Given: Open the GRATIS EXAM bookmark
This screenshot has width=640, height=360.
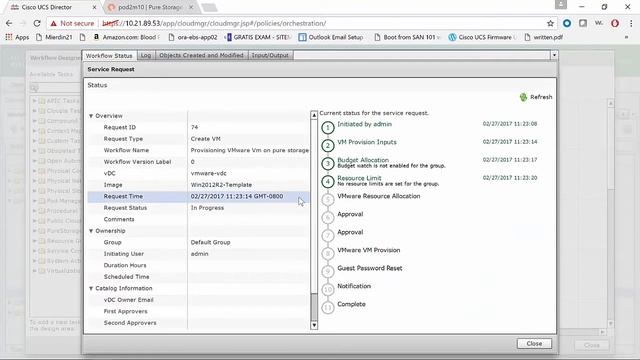Looking at the screenshot, I should coord(259,37).
